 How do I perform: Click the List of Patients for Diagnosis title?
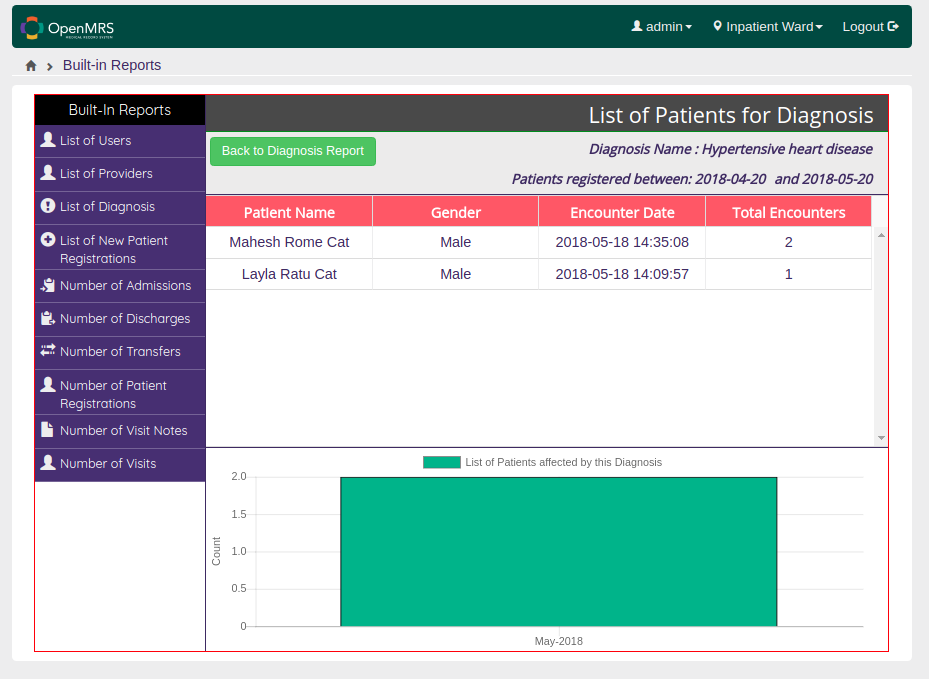point(731,115)
